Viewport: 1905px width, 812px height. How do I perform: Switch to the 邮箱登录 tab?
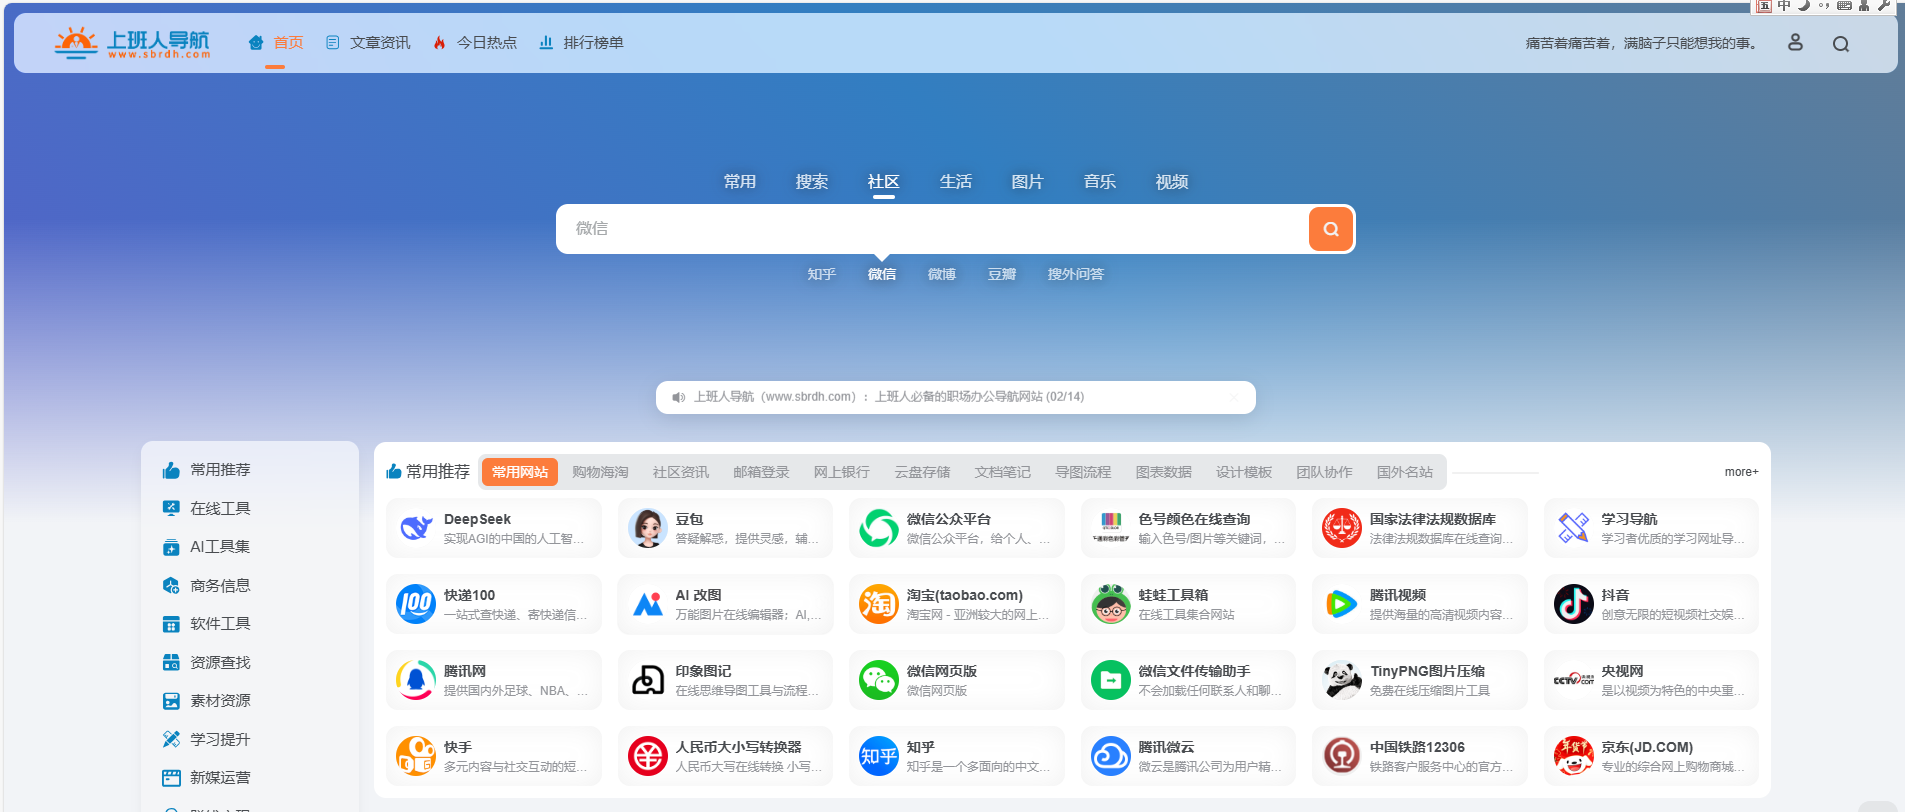761,472
